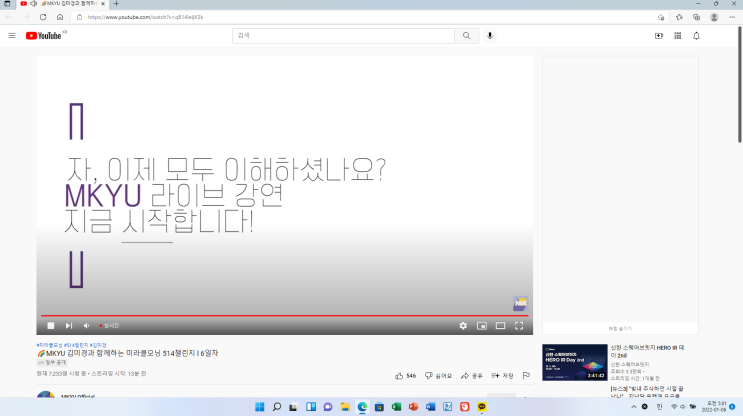Save video to playlist with 저장
The height and width of the screenshot is (416, 743).
click(502, 375)
